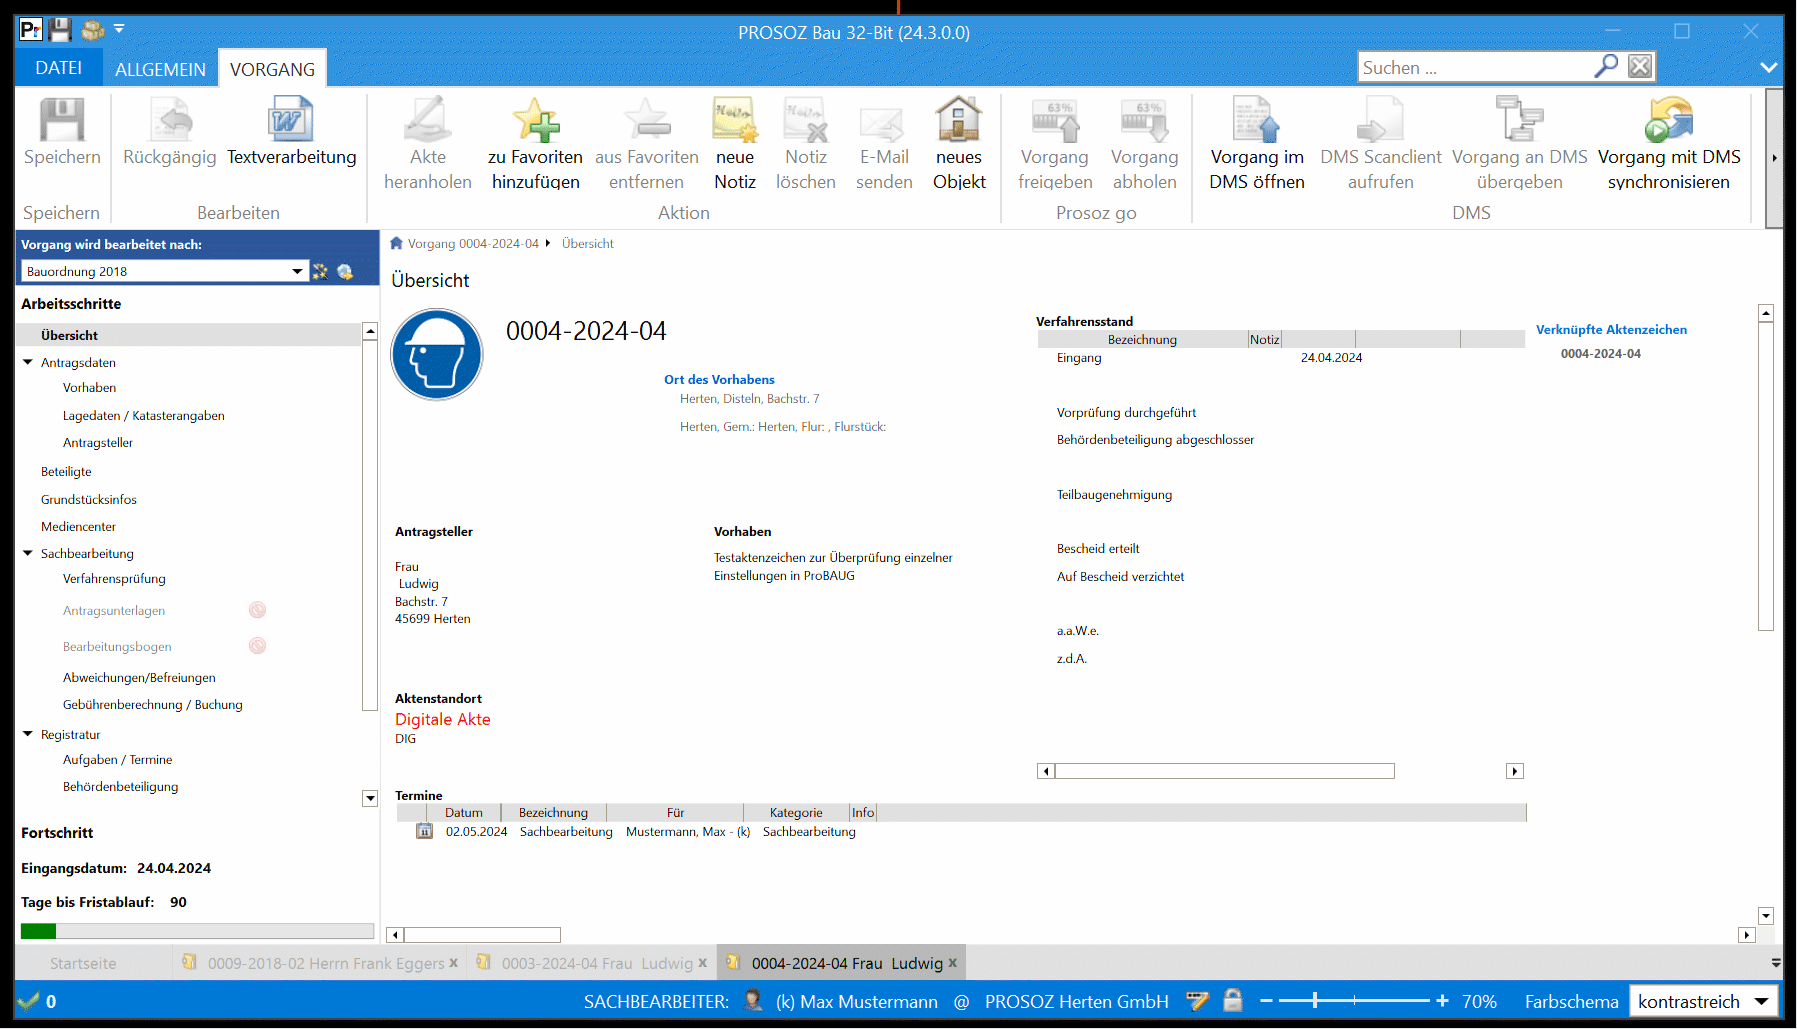The height and width of the screenshot is (1029, 1797).
Task: Click the save disk icon in title bar
Action: click(60, 30)
